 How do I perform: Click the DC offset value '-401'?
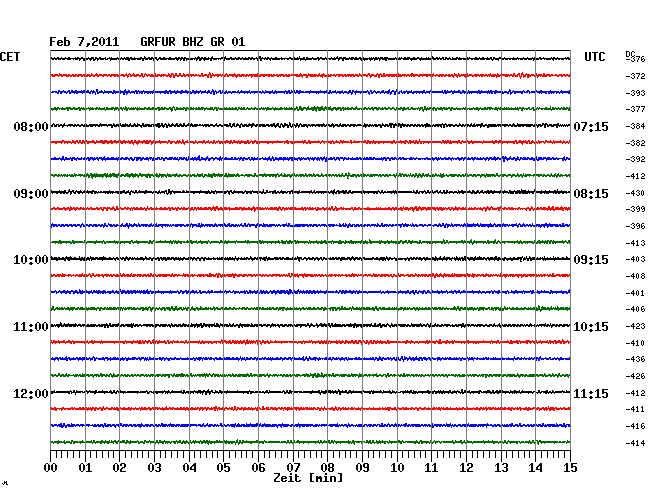pyautogui.click(x=635, y=293)
